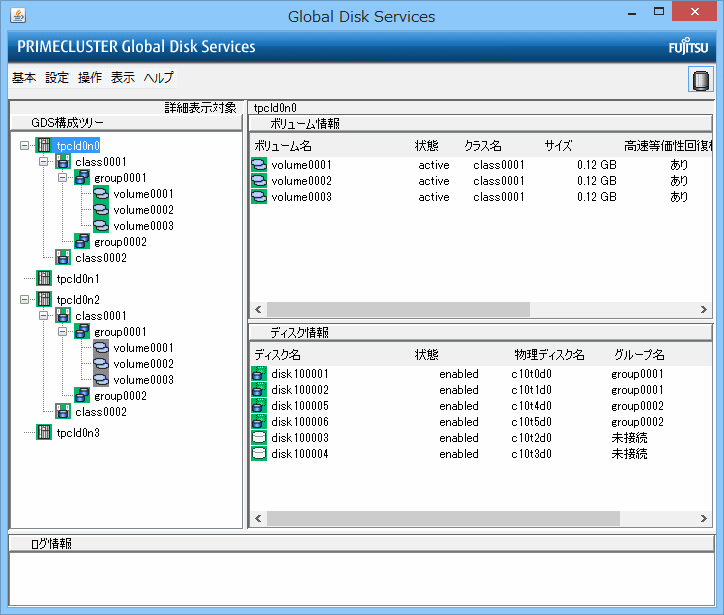
Task: Click group0002 icon under tpcld0n0
Action: (x=82, y=241)
